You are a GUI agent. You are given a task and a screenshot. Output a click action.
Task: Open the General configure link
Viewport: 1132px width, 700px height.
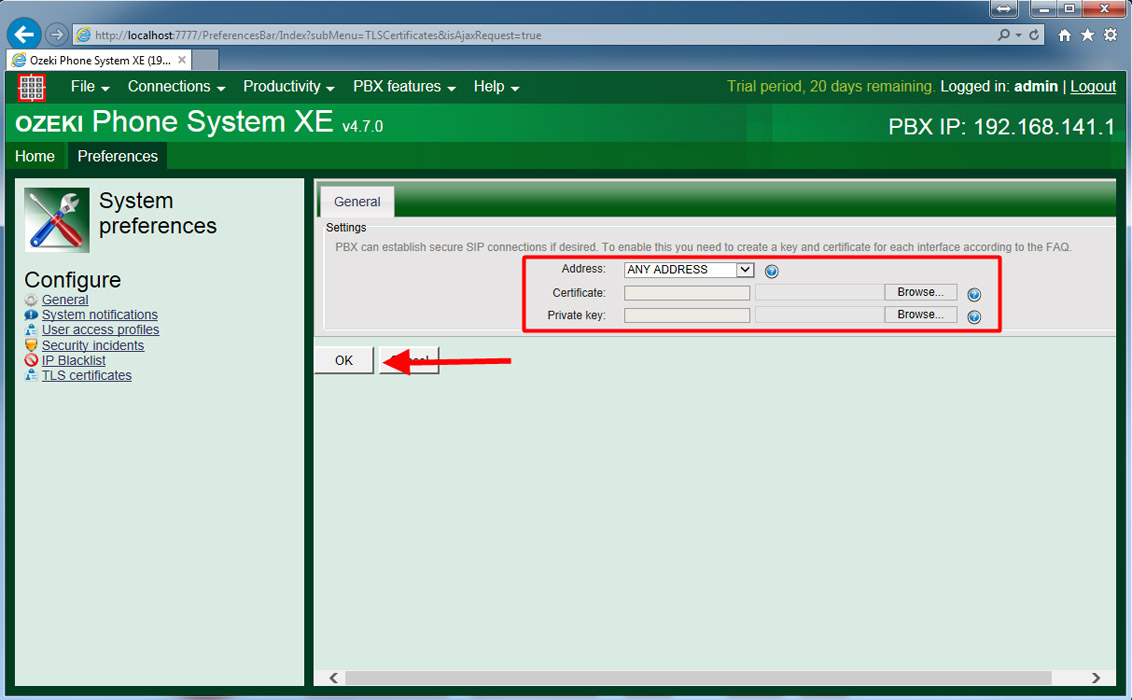coord(65,299)
